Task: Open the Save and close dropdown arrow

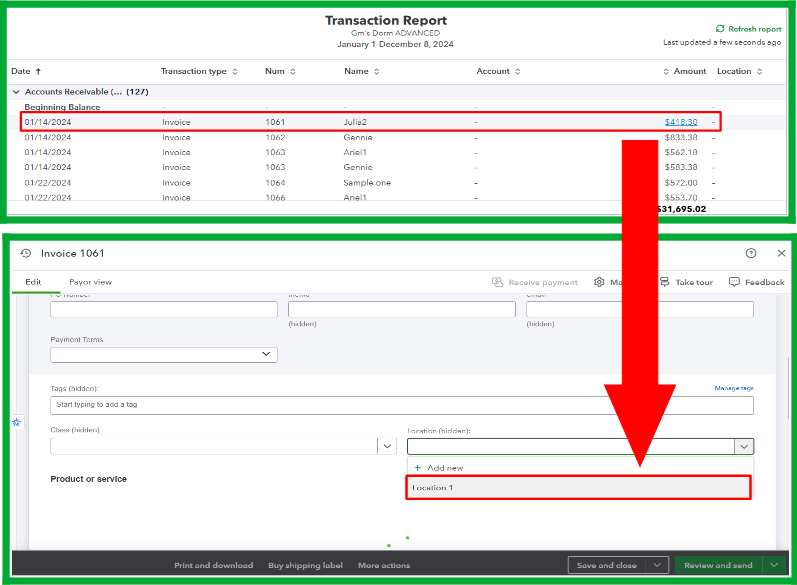Action: point(657,565)
